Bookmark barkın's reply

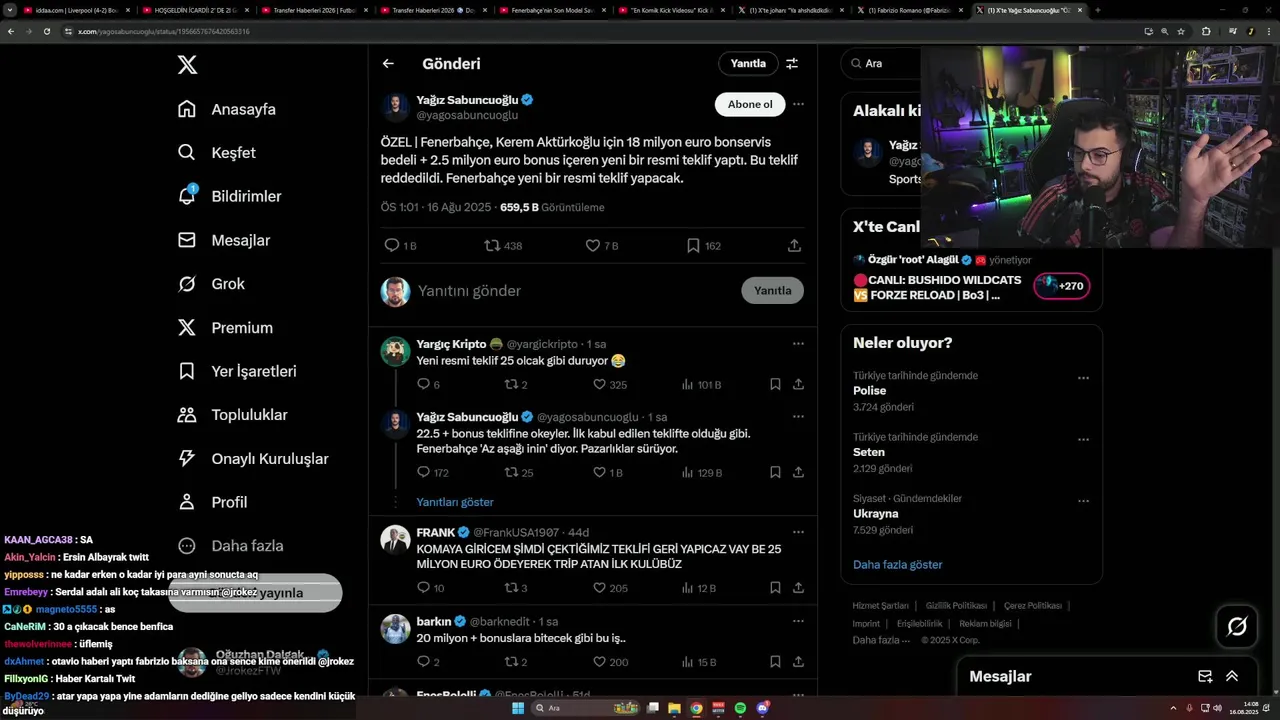[x=775, y=662]
